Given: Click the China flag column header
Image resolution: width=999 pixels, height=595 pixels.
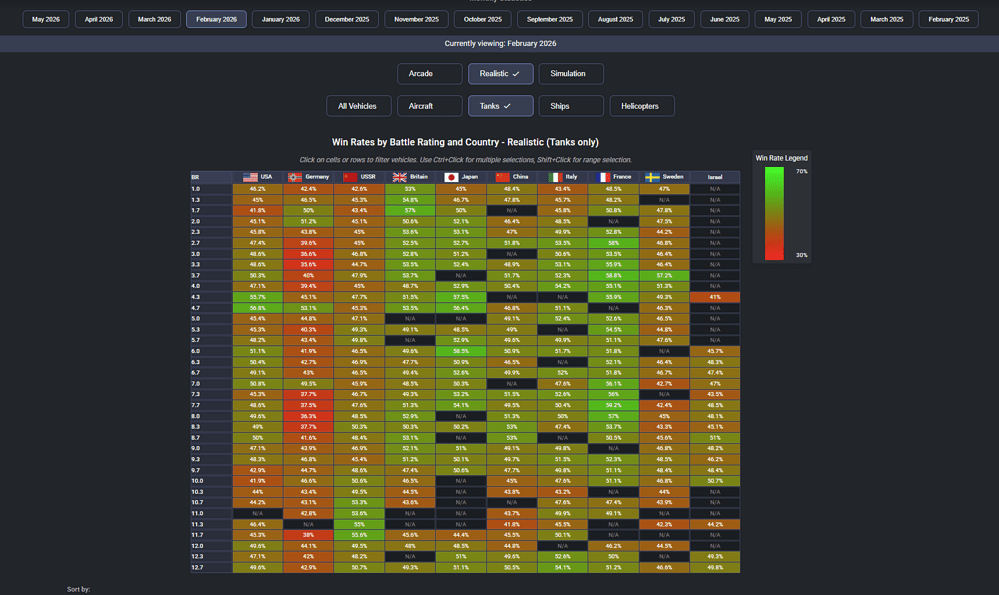Looking at the screenshot, I should [x=512, y=177].
